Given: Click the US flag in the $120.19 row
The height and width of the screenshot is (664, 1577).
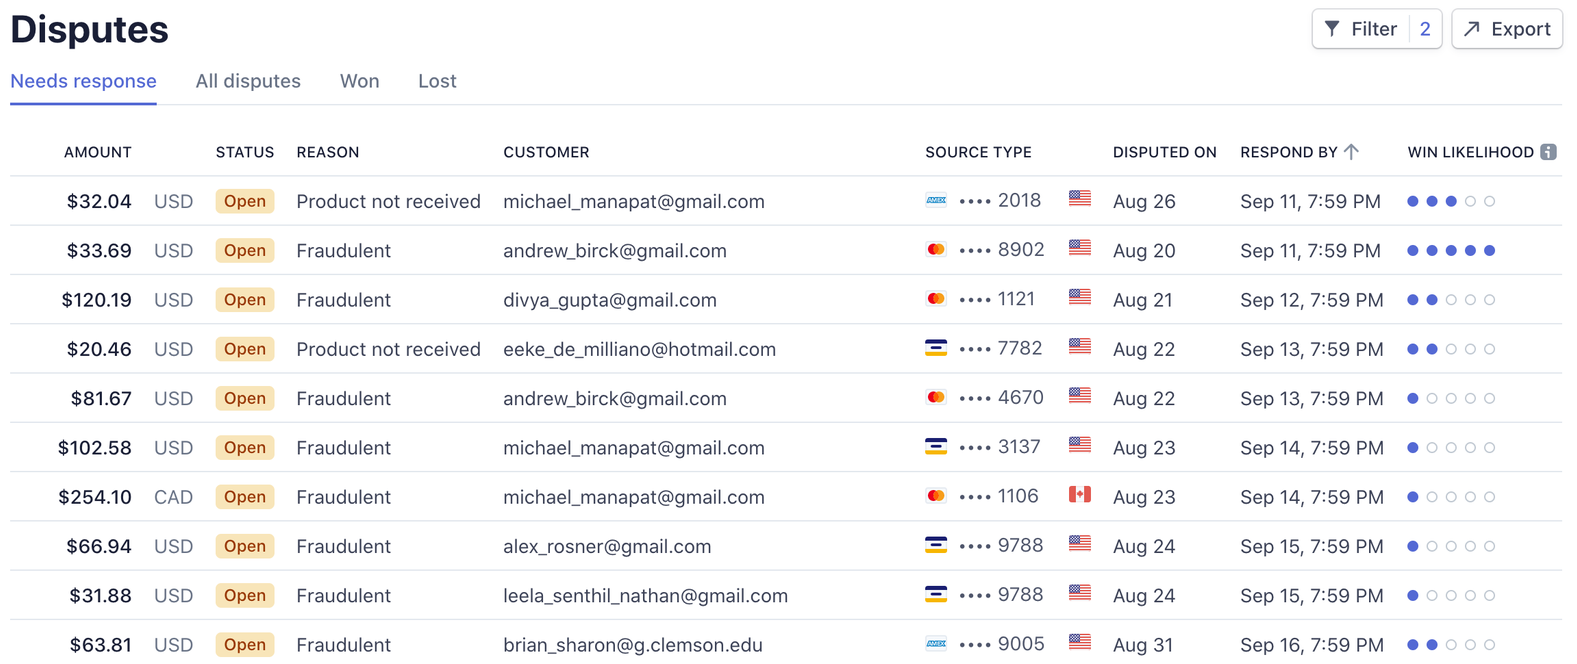Looking at the screenshot, I should tap(1080, 296).
